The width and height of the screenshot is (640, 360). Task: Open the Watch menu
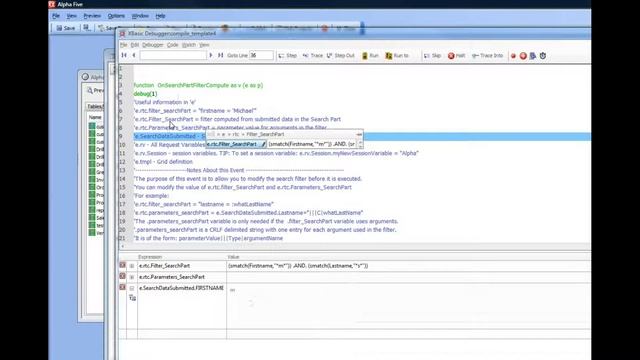tap(189, 45)
